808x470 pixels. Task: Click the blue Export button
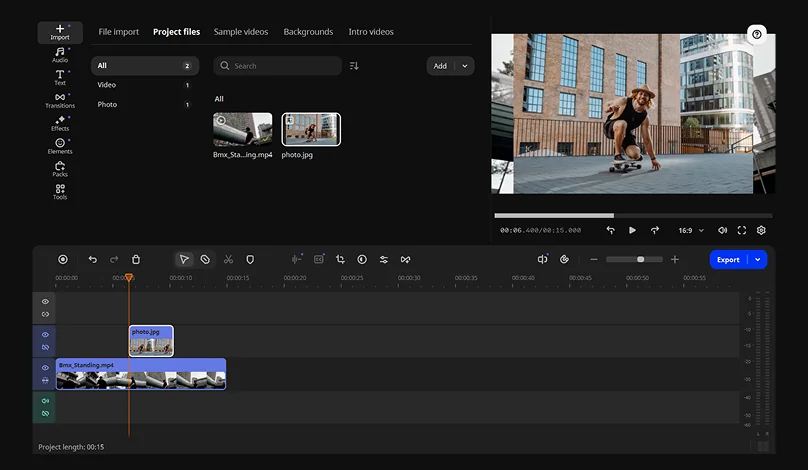(728, 259)
